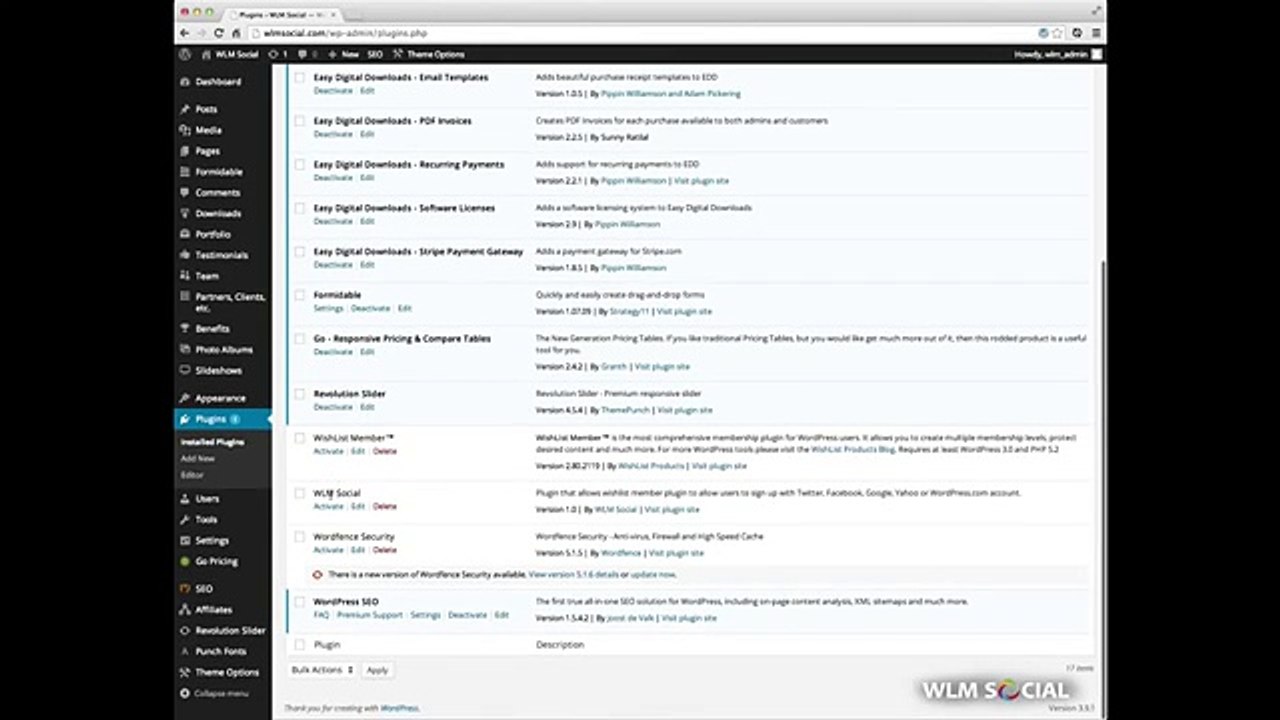Open Installed Plugins submenu item
Screen dimensions: 1280x720
[x=212, y=442]
